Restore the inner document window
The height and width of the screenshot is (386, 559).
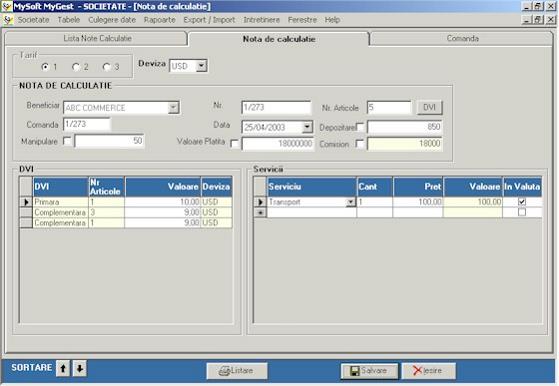(x=538, y=20)
